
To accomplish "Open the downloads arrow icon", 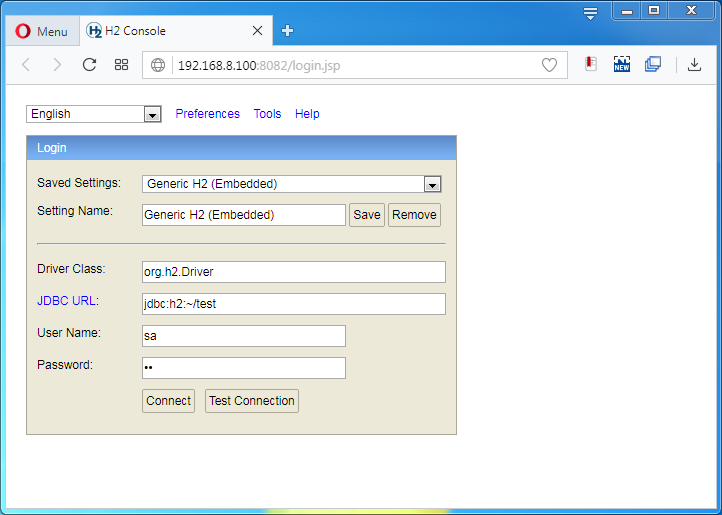I will pyautogui.click(x=694, y=65).
